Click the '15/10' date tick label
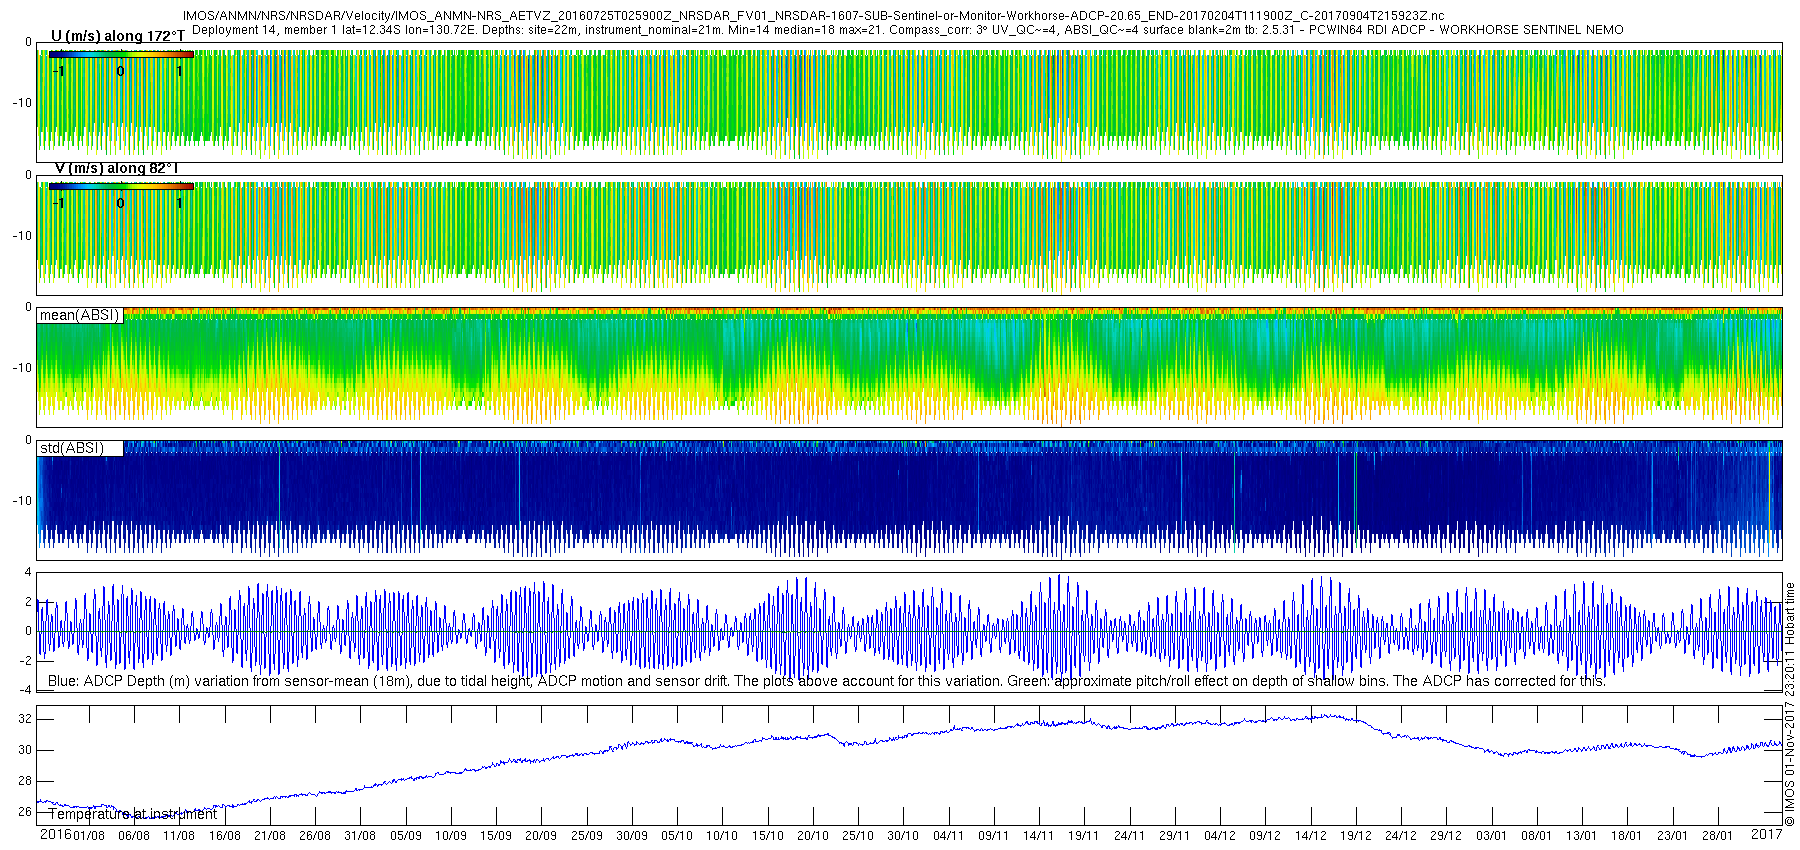This screenshot has width=1800, height=850. click(x=767, y=836)
